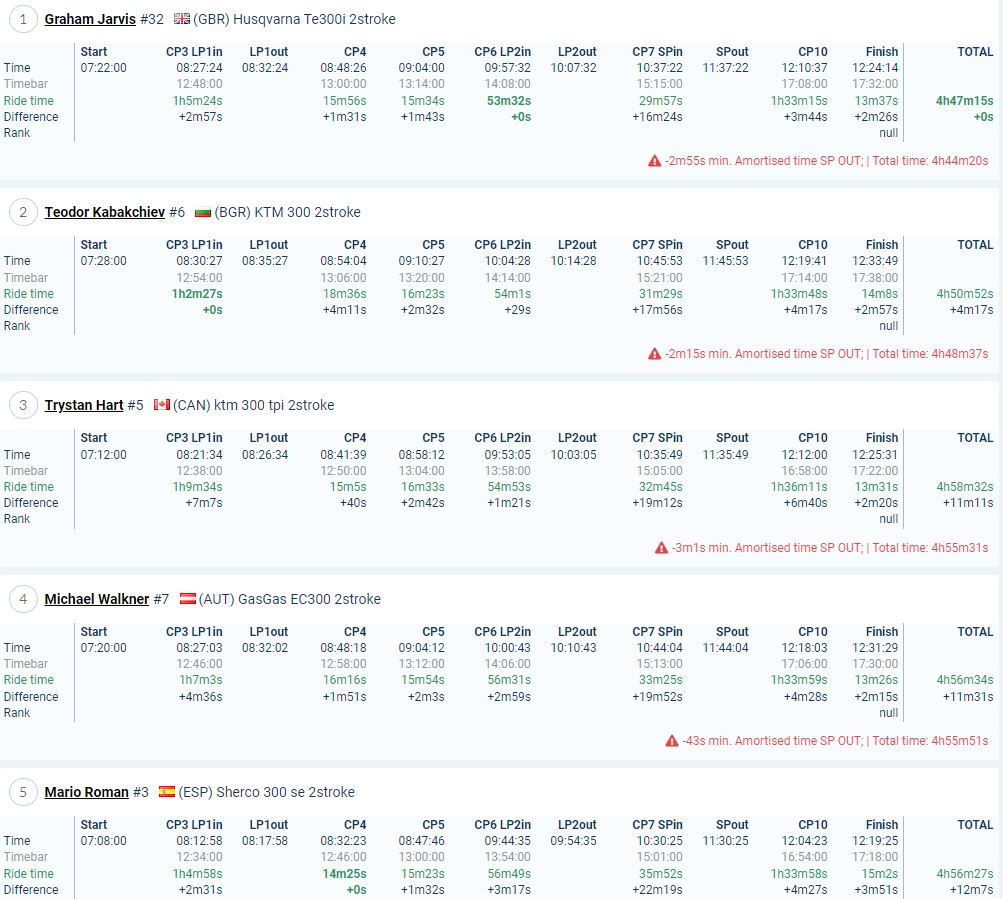Open Michael Walkner's rider profile link
Screen dimensions: 1003x899
point(97,599)
